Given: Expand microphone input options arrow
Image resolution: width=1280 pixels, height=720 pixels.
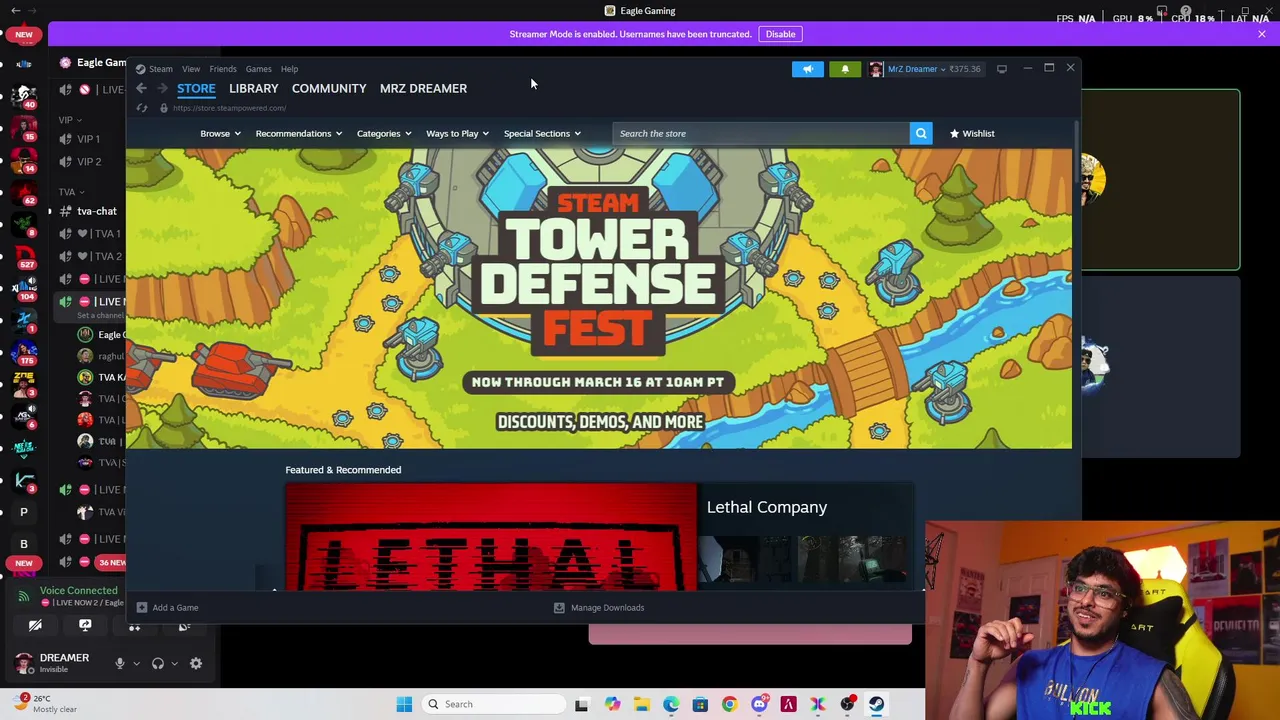Looking at the screenshot, I should (136, 663).
